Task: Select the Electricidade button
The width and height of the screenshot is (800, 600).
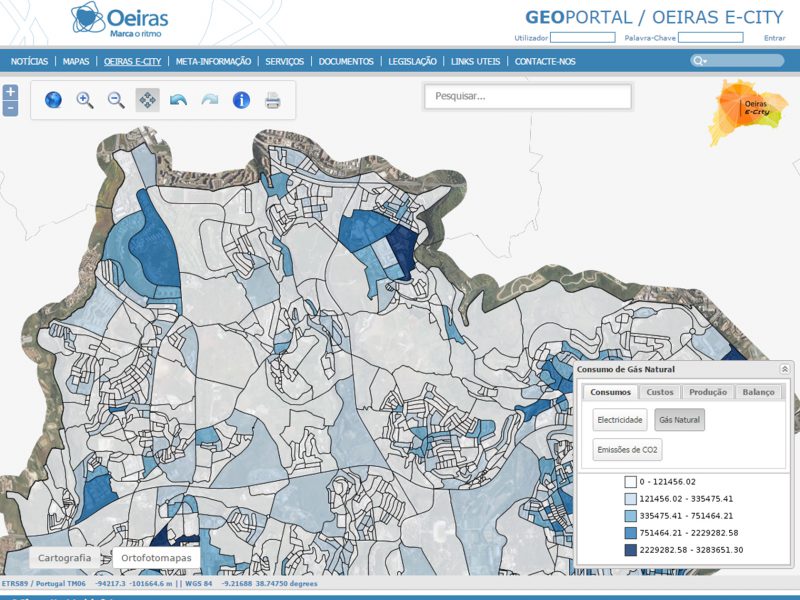Action: [x=620, y=420]
